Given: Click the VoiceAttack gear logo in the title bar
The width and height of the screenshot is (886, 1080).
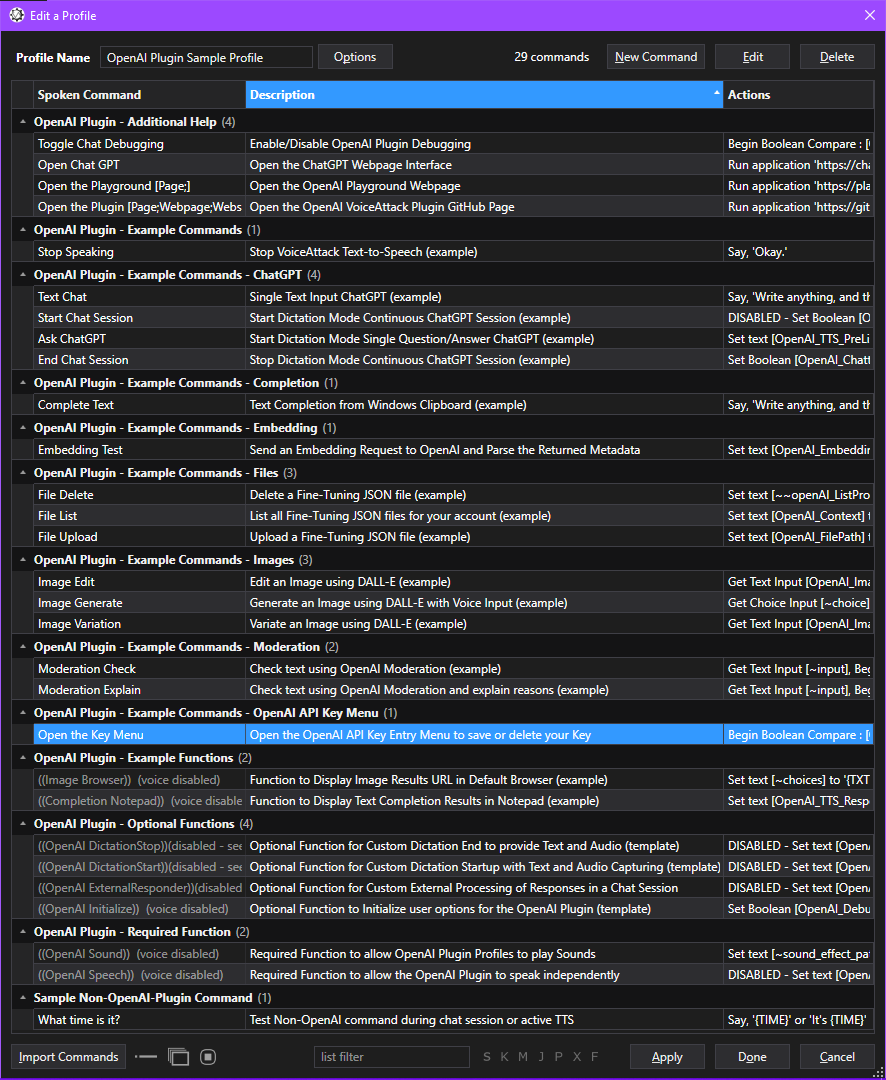Looking at the screenshot, I should click(14, 15).
